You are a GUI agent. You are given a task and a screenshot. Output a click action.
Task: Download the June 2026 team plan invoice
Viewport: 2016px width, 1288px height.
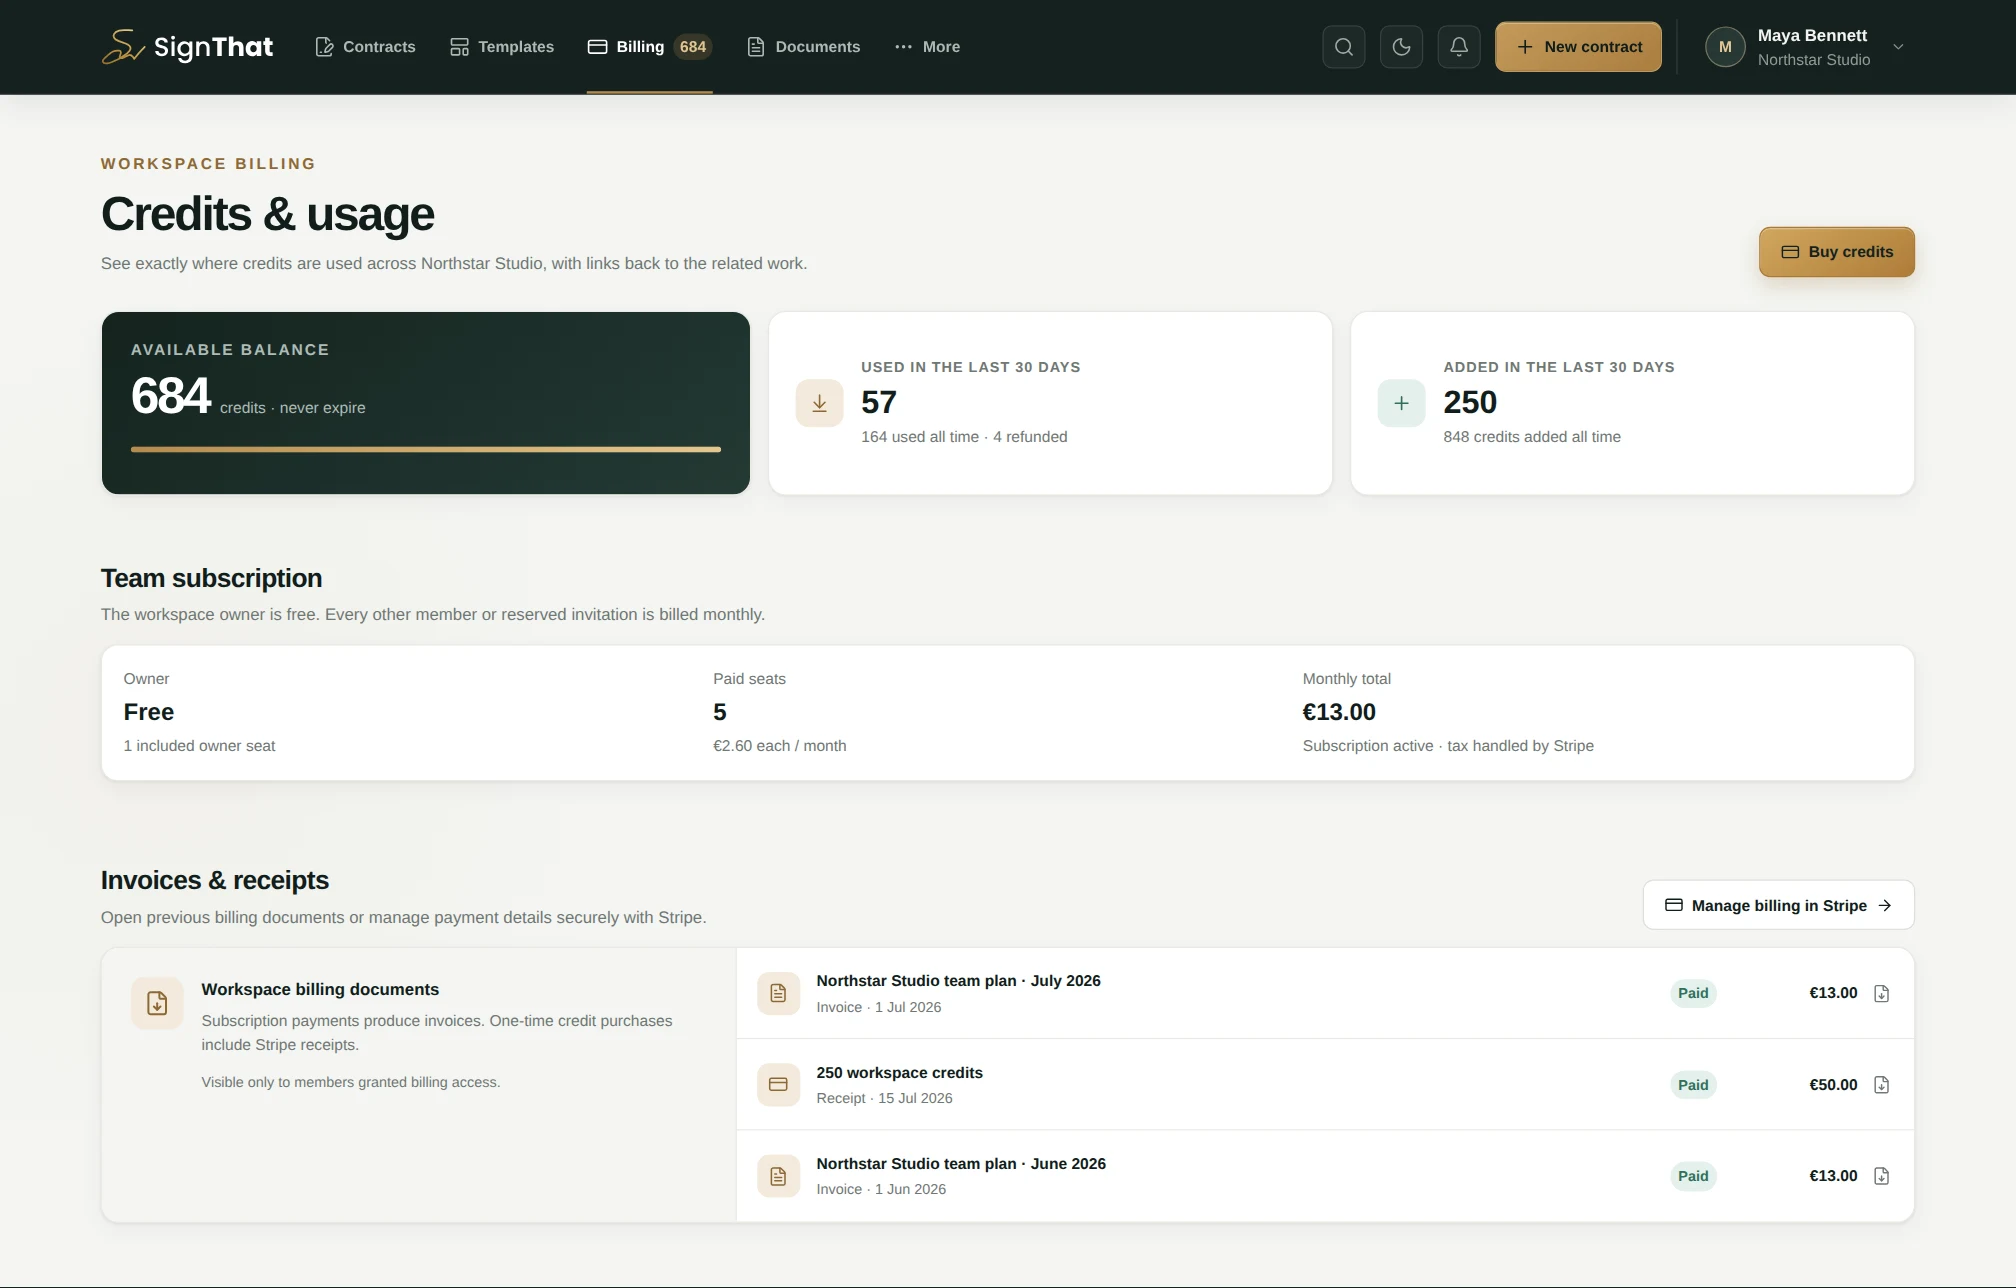[x=1881, y=1176]
